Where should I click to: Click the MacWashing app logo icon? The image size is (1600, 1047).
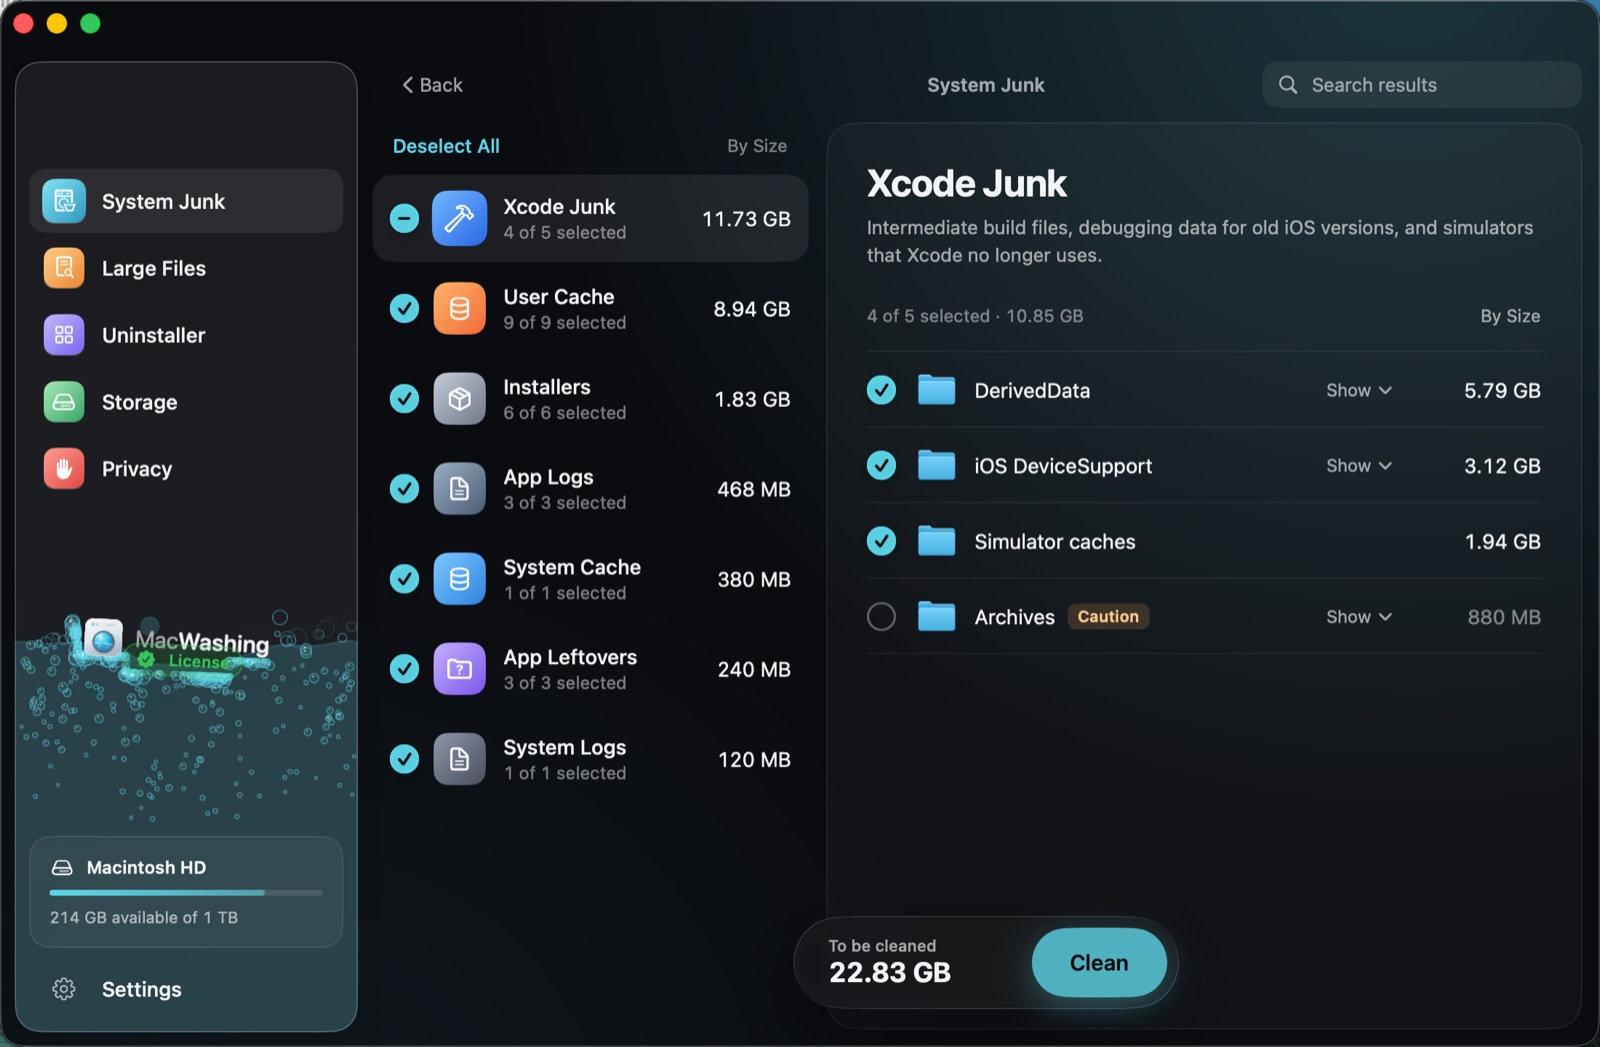click(103, 638)
